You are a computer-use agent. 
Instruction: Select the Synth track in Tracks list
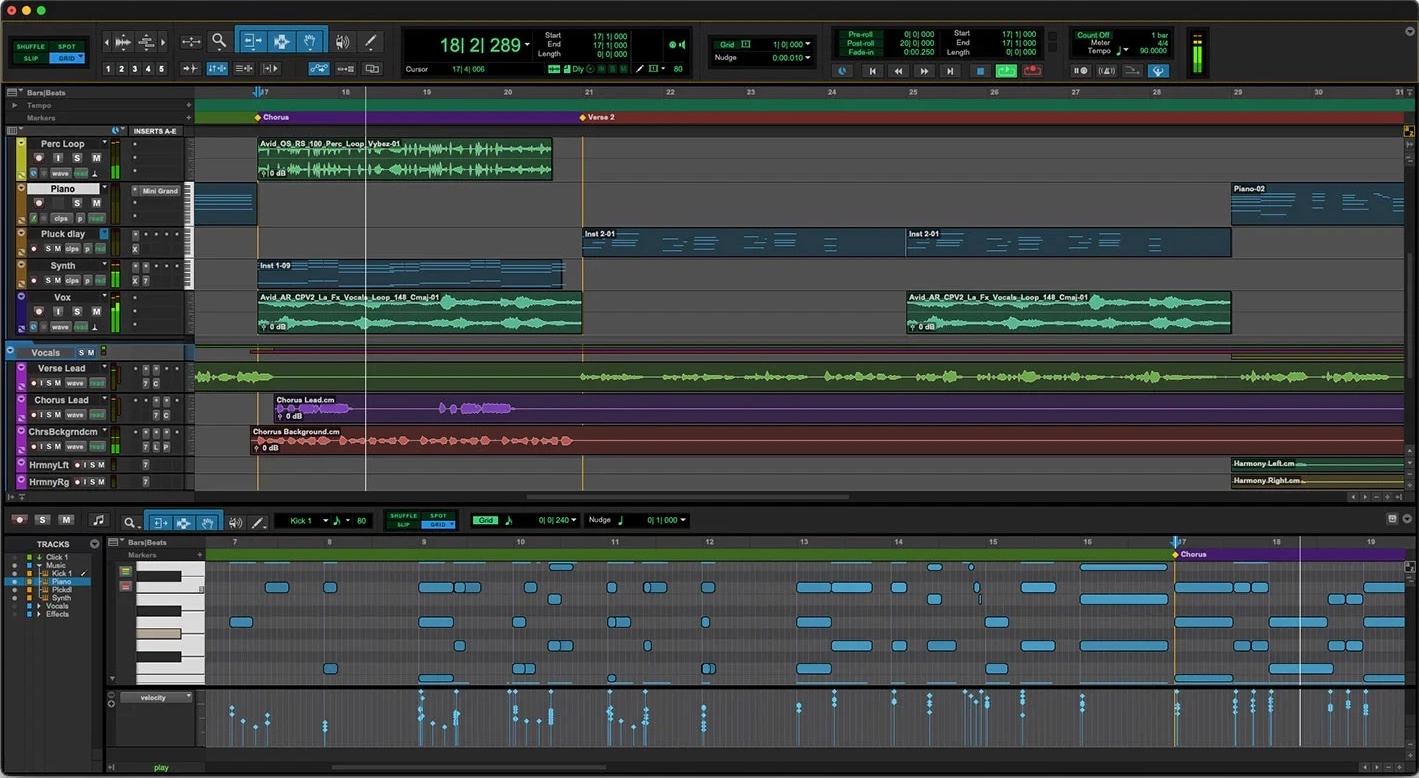[61, 598]
